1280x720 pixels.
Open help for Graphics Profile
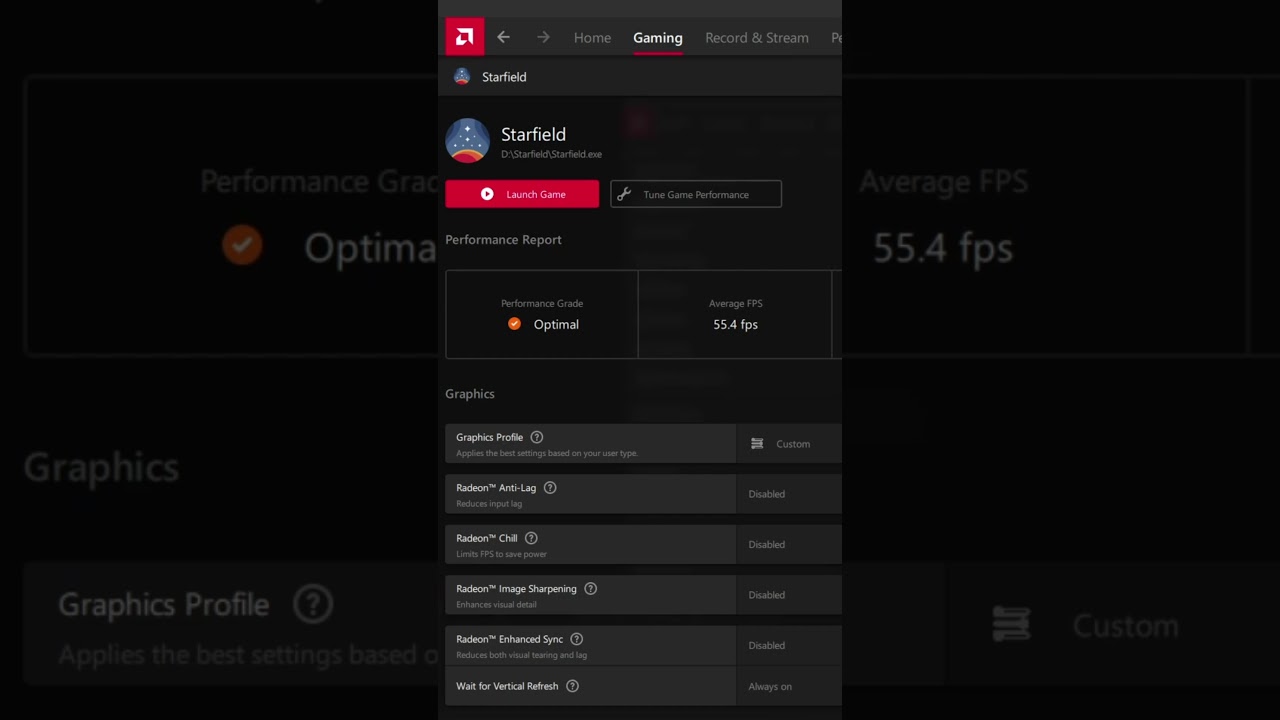click(x=537, y=437)
